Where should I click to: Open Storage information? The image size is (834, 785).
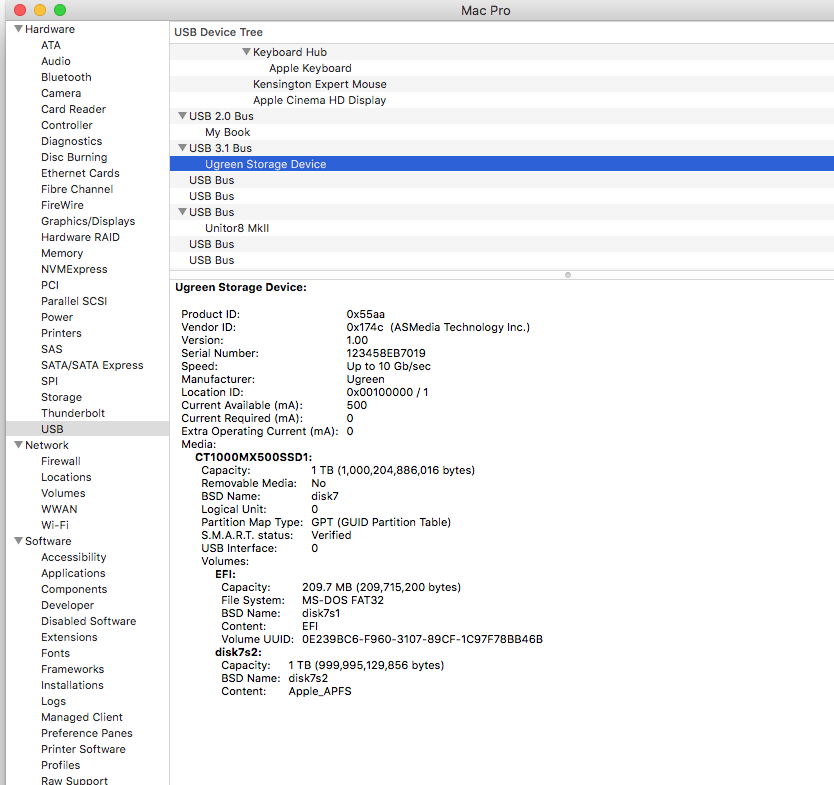point(62,397)
